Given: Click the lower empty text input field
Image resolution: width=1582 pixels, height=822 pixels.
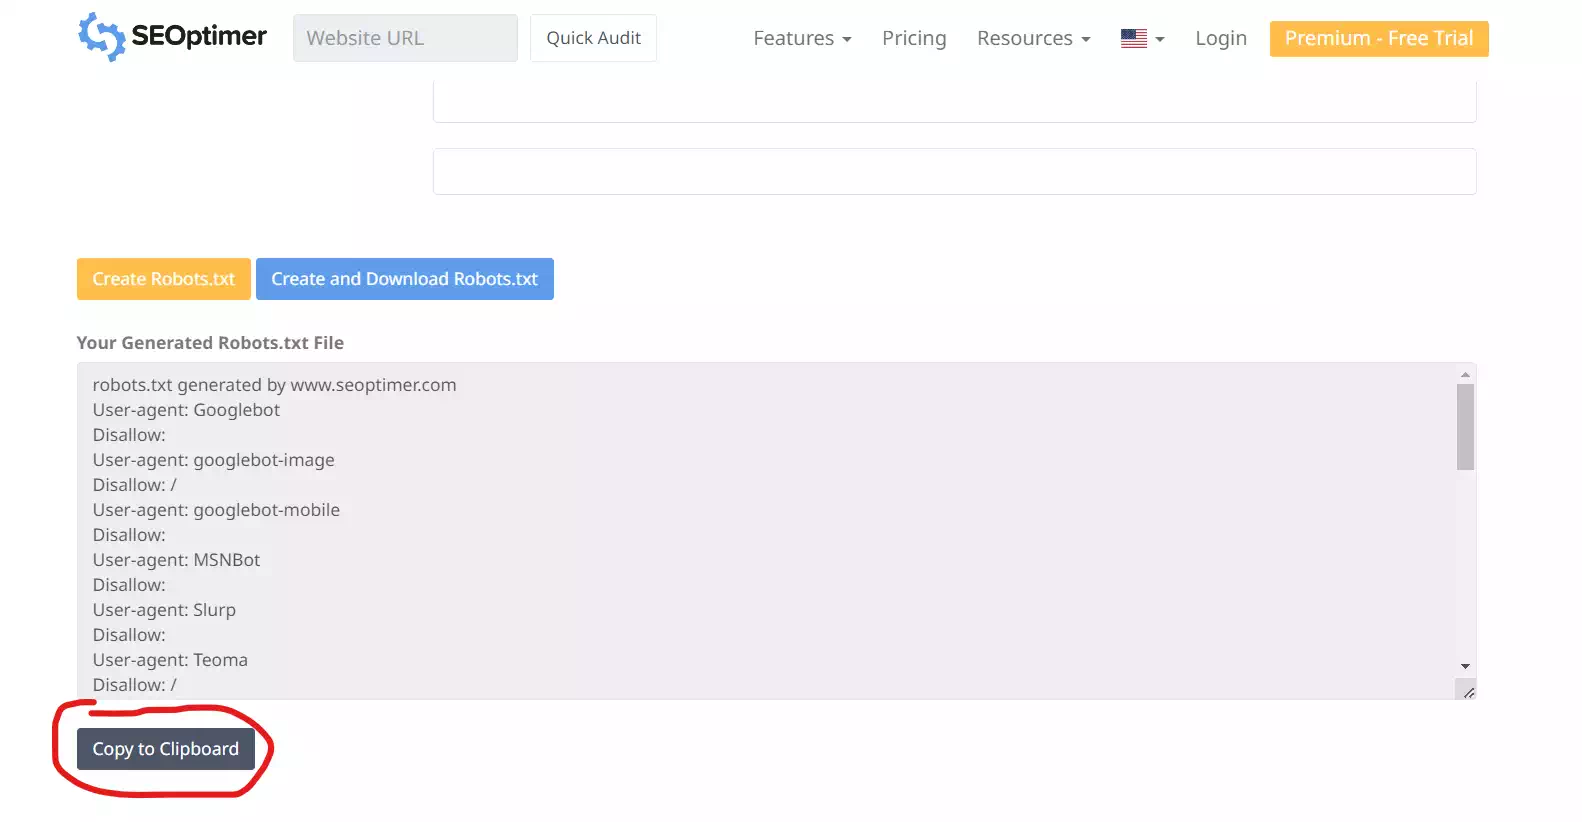Looking at the screenshot, I should (954, 171).
